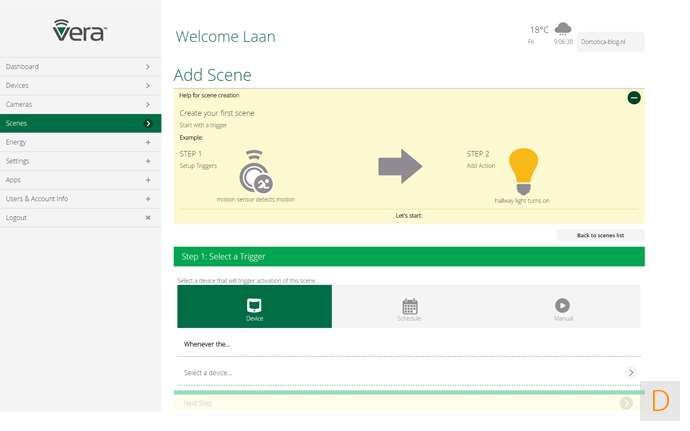Click the motion sensor trigger icon
Image resolution: width=690 pixels, height=431 pixels.
click(255, 172)
